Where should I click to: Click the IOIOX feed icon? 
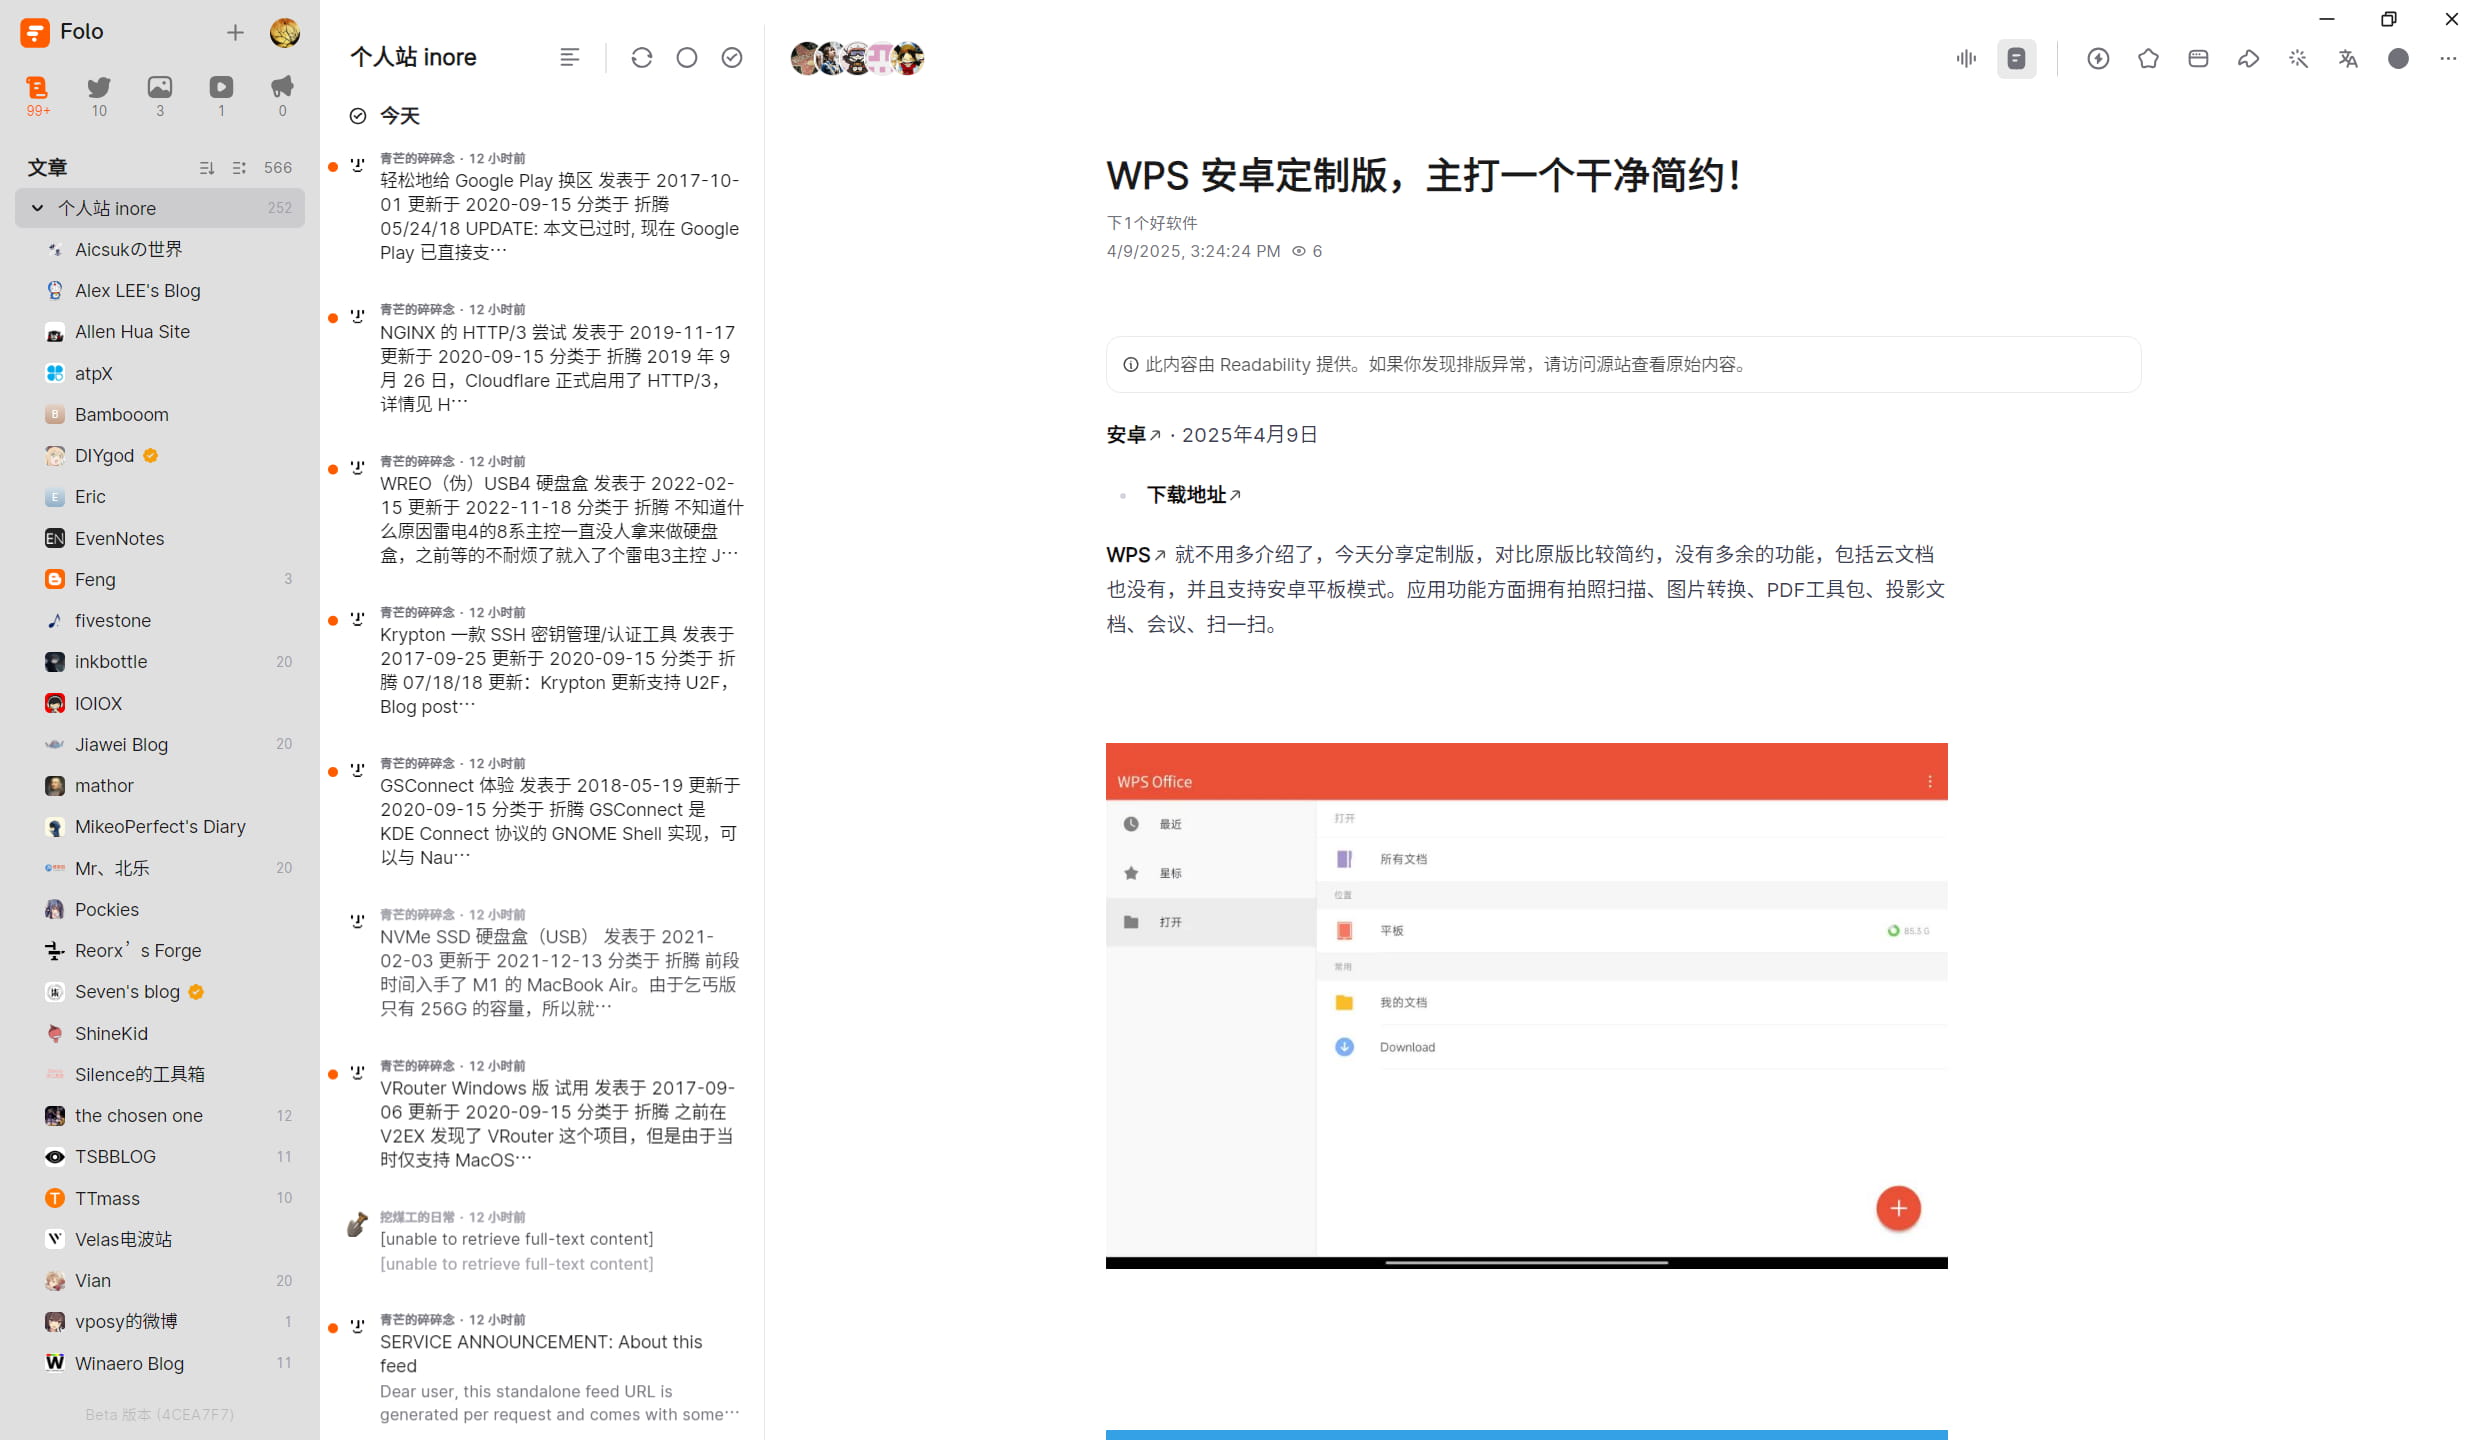pyautogui.click(x=55, y=703)
